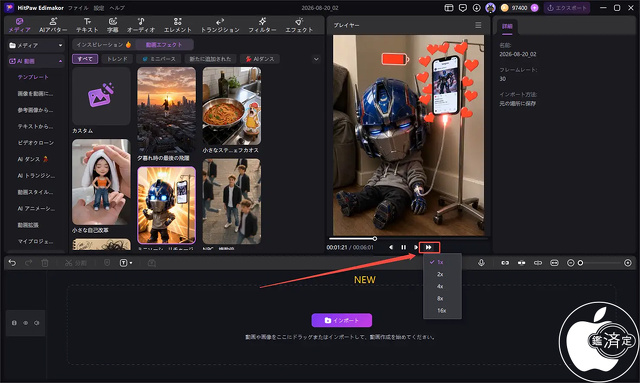Open the カスタム custom template card

point(101,96)
